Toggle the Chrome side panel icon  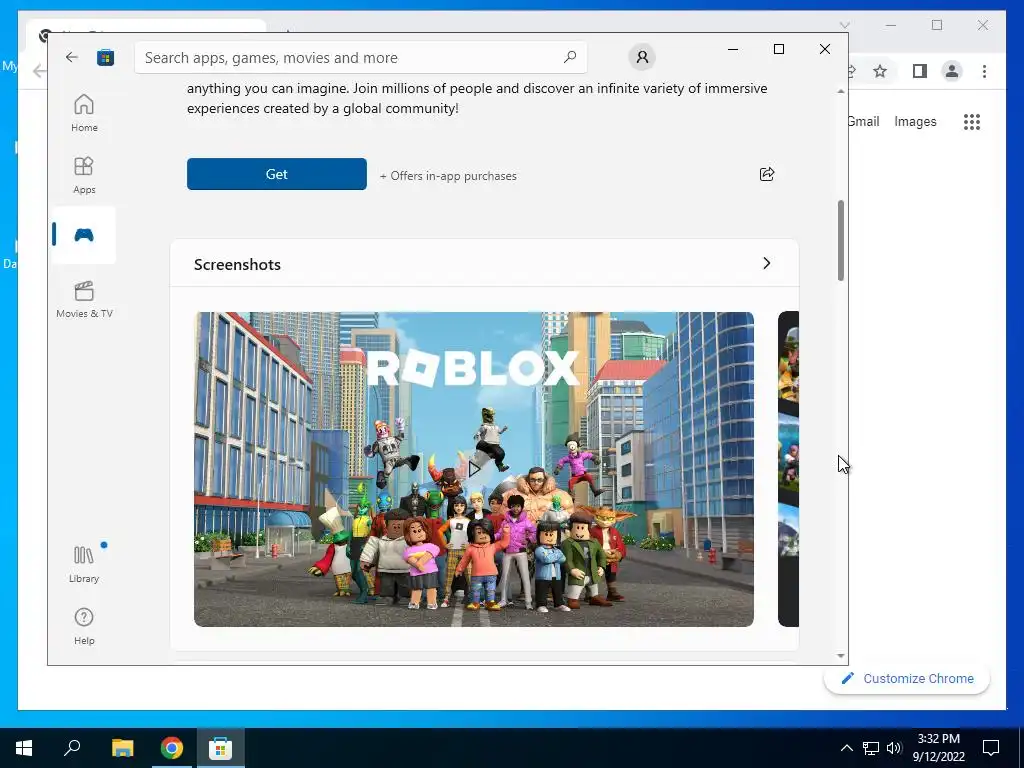pyautogui.click(x=920, y=71)
